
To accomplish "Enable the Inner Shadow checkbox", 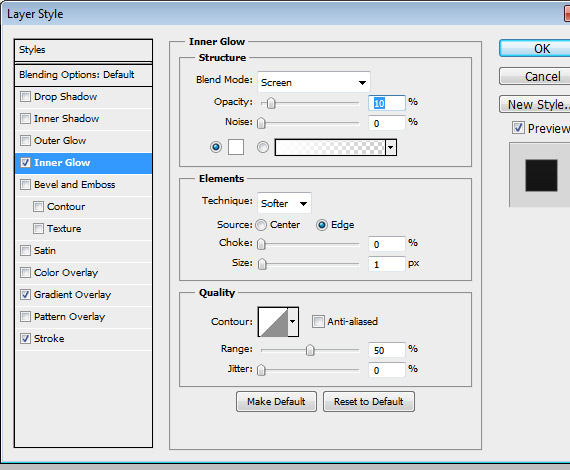I will 25,119.
